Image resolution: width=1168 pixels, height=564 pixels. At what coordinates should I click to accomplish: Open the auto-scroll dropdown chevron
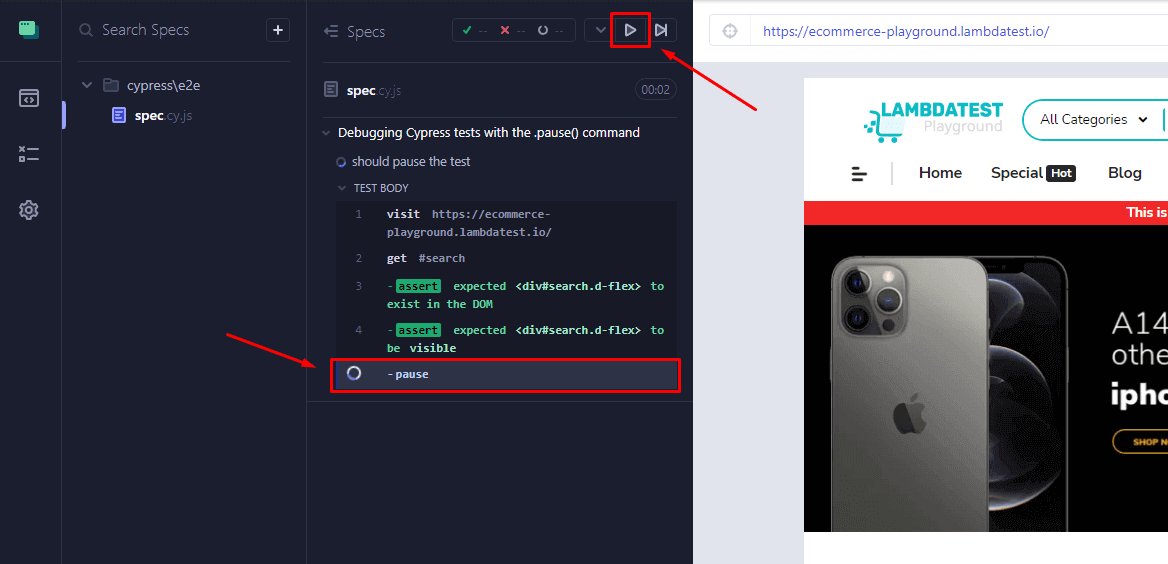point(600,31)
